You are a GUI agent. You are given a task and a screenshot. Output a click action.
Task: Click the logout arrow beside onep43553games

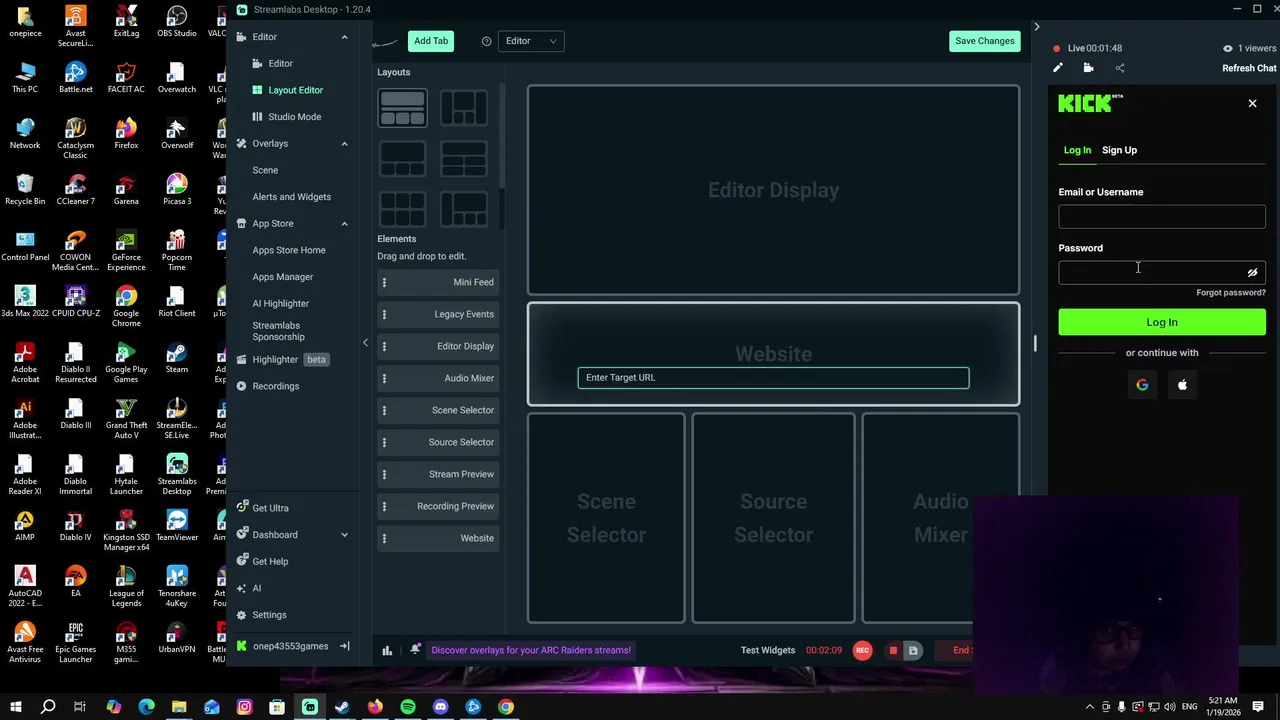[x=344, y=646]
